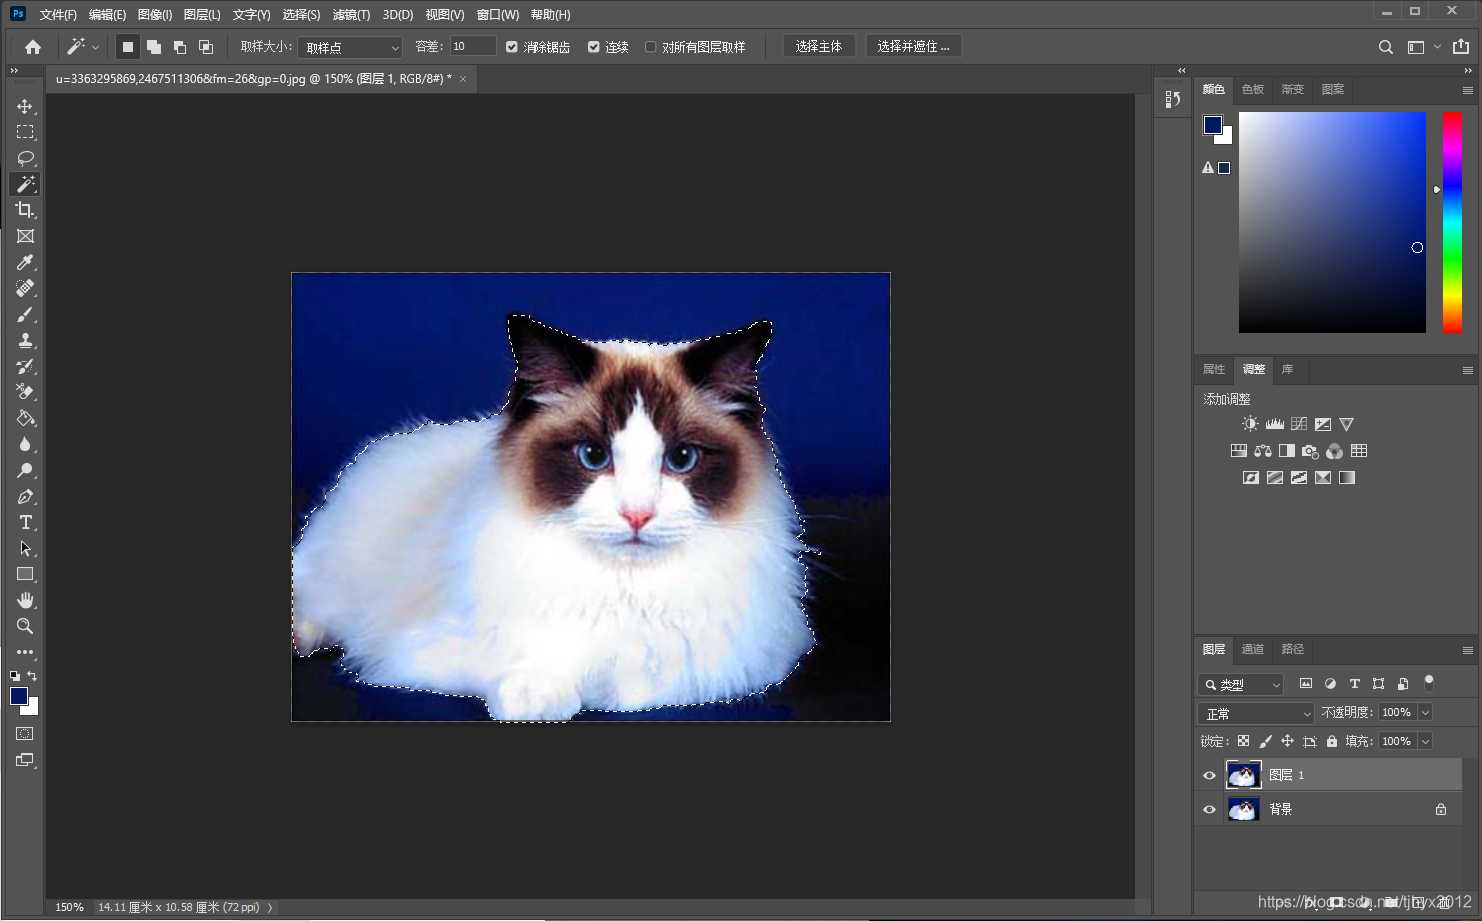
Task: Click the 图层 1 layer thumbnail
Action: click(1243, 775)
